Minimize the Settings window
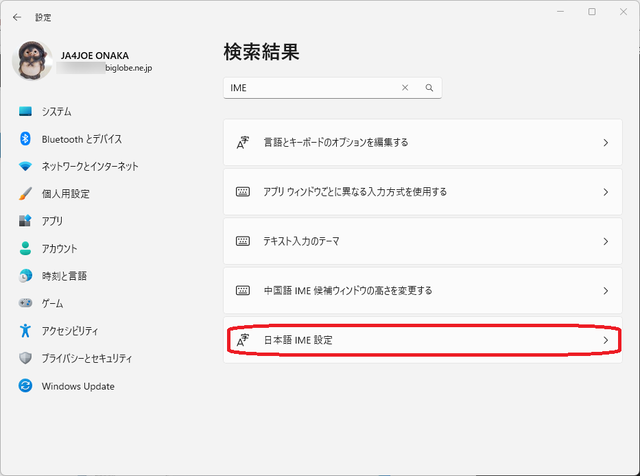Screen dimensions: 640x476 (x=560, y=12)
